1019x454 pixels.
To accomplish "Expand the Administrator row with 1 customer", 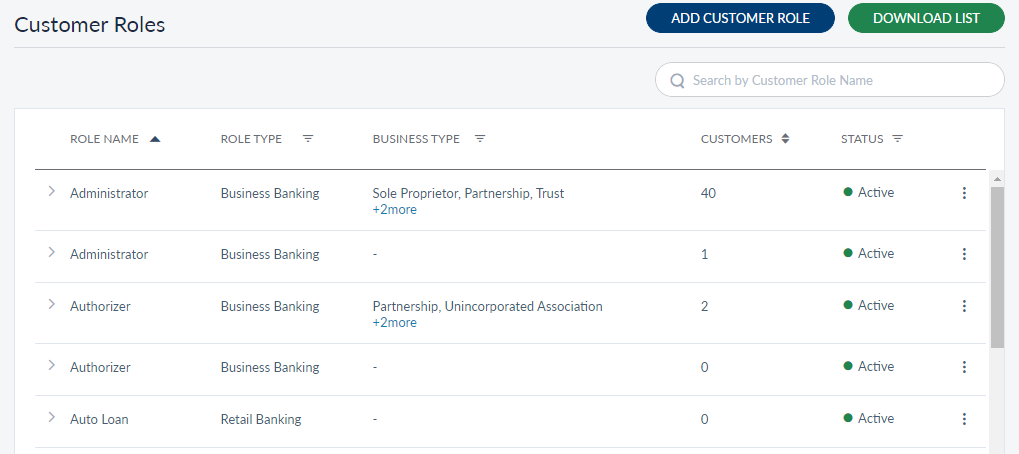I will [51, 253].
